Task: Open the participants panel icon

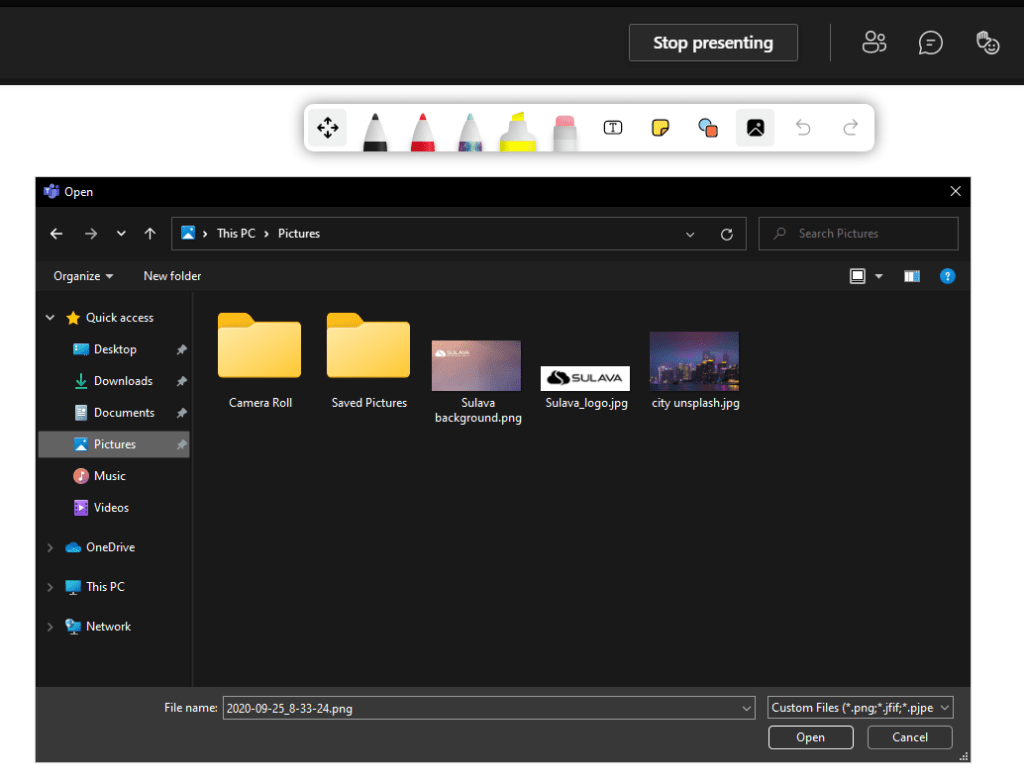Action: click(x=874, y=43)
